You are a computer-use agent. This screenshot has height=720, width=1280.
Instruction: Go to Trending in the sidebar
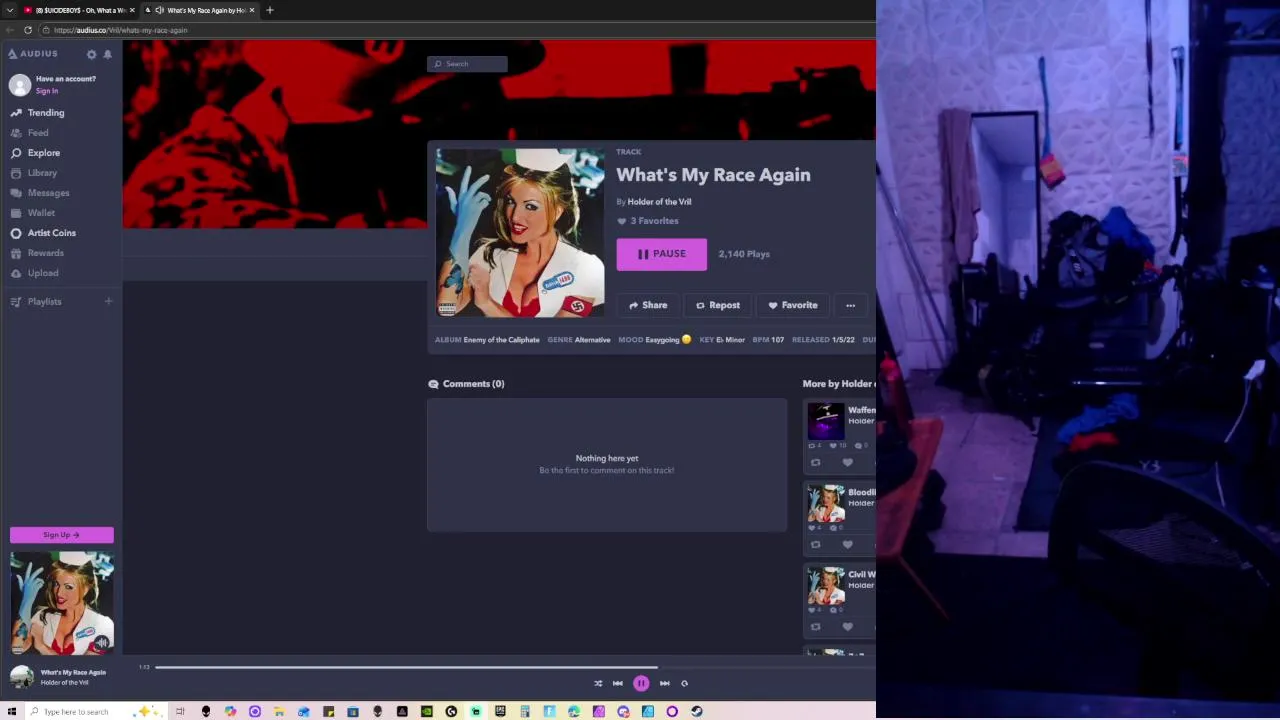point(46,113)
